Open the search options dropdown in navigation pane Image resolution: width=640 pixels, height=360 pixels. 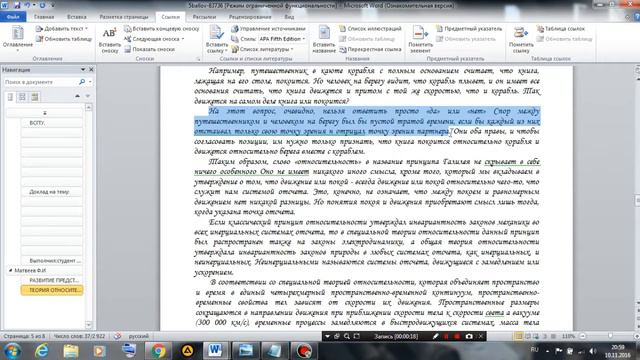[90, 82]
